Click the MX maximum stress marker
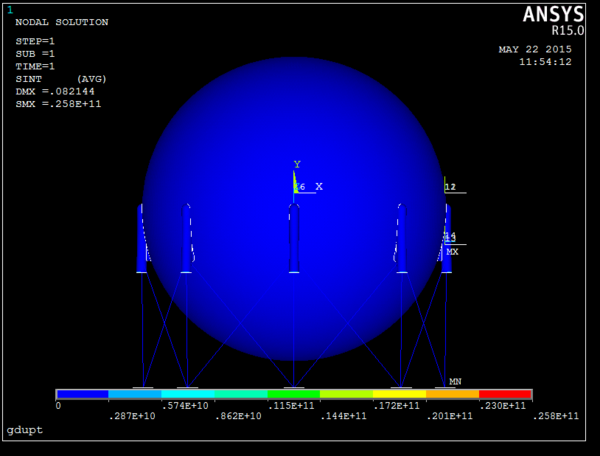This screenshot has height=456, width=600. pos(452,252)
